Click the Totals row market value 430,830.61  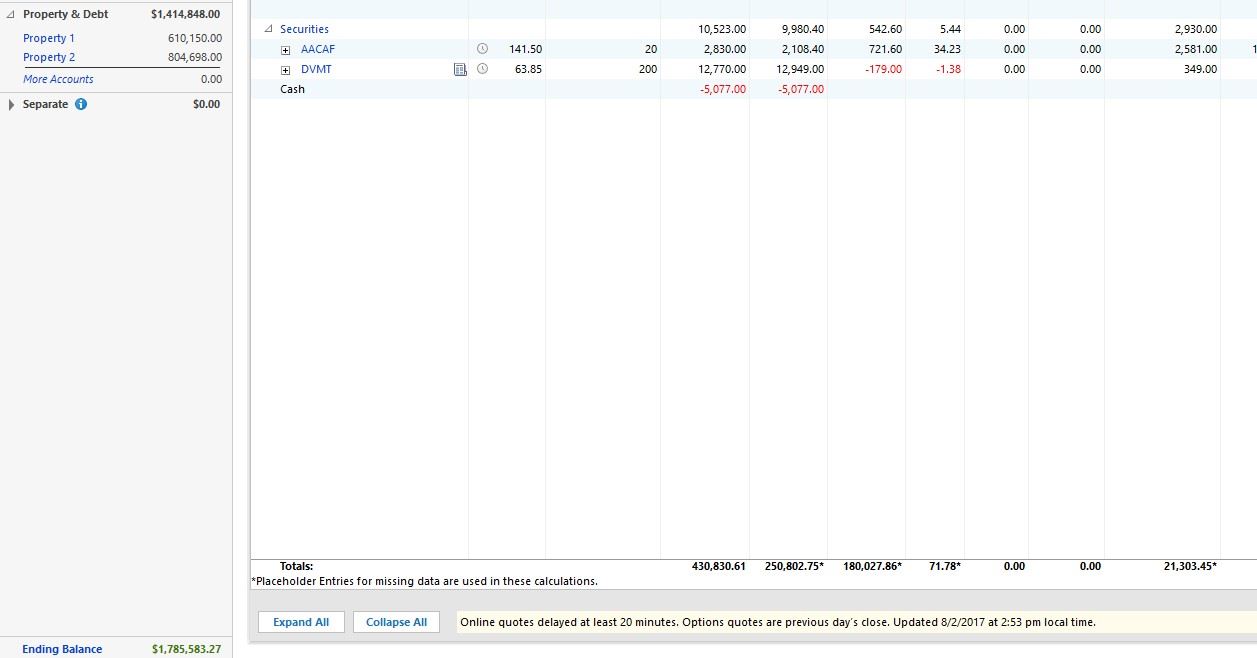(x=718, y=566)
